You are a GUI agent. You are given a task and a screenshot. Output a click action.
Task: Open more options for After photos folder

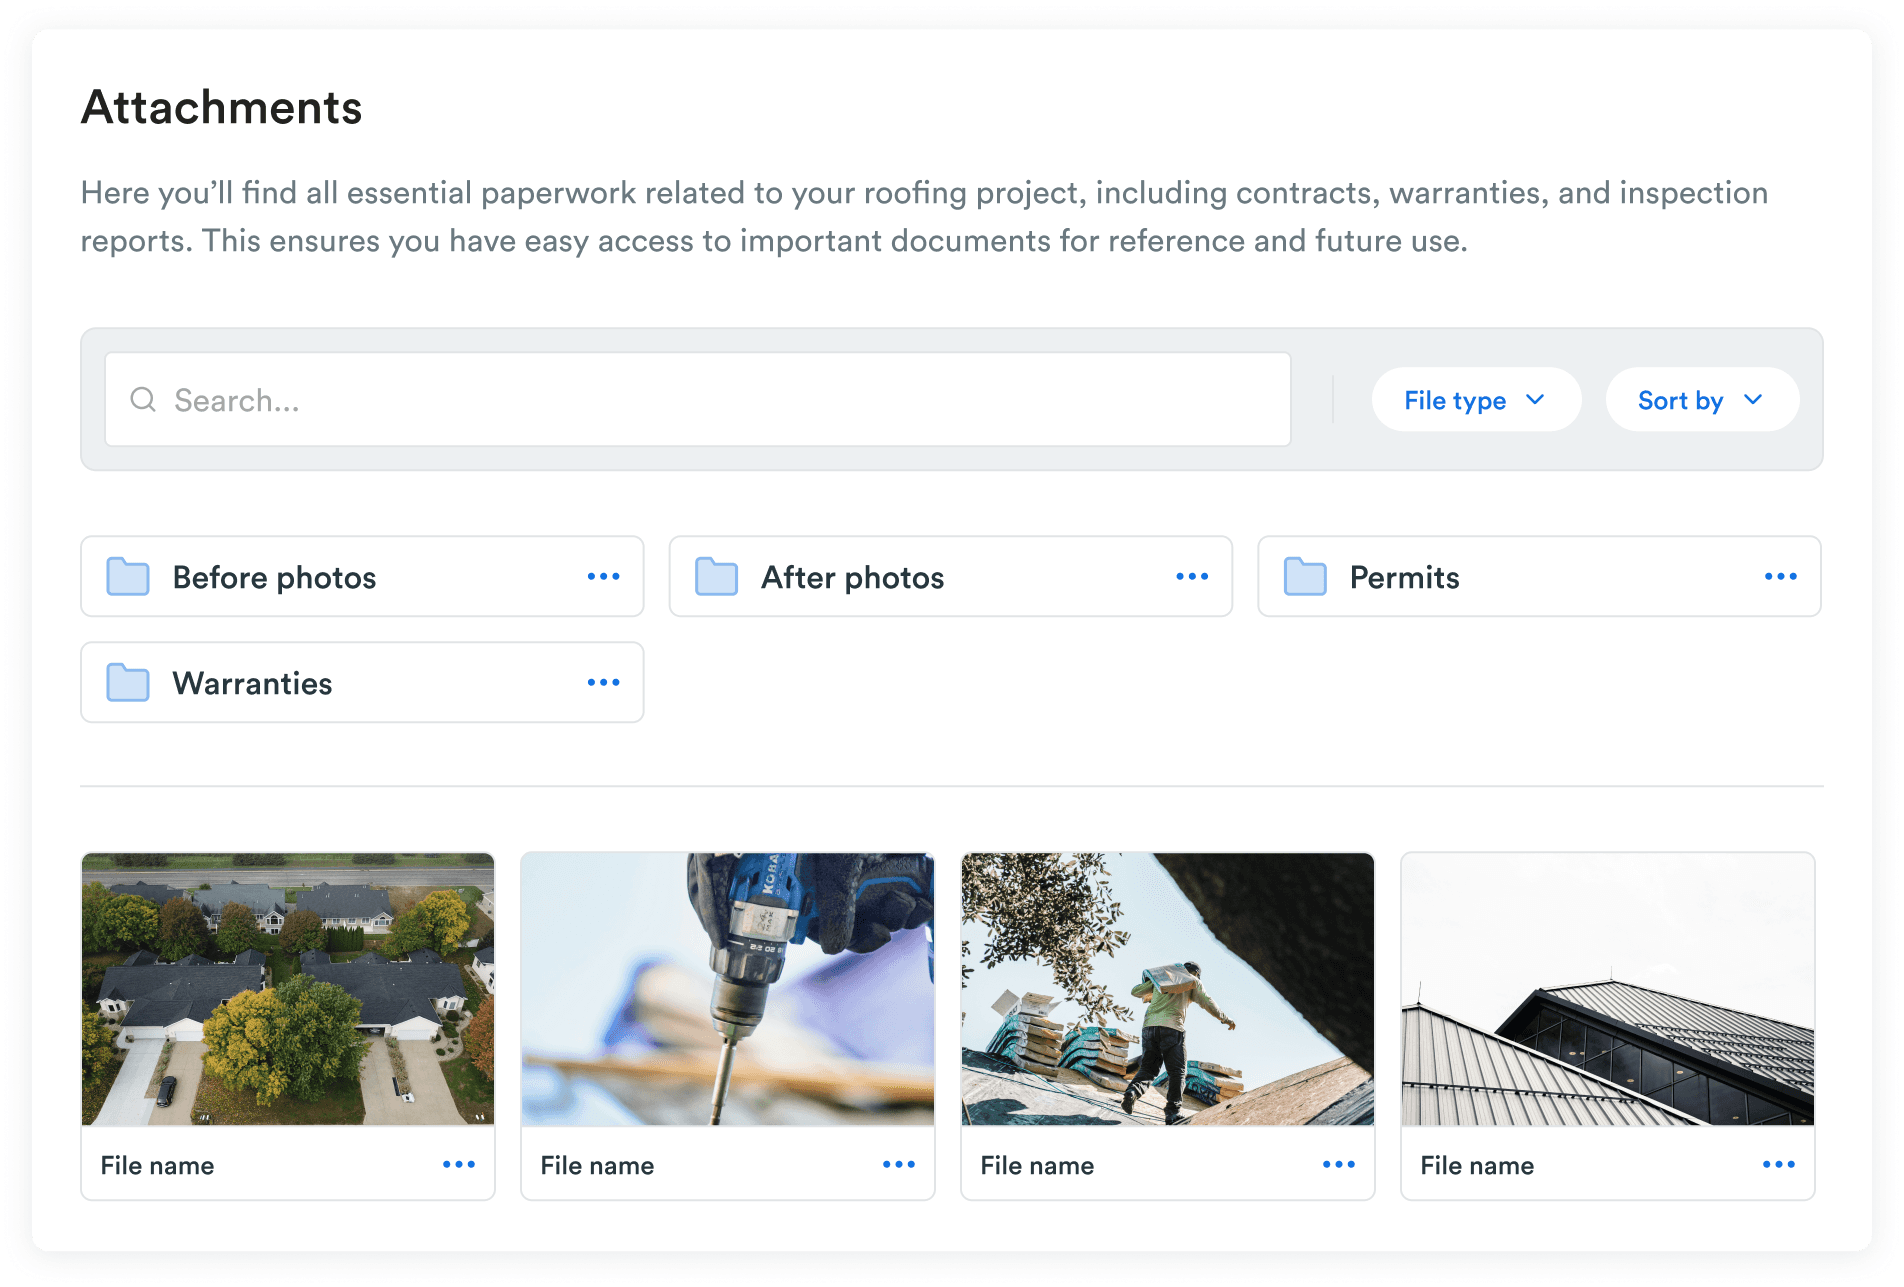[x=1192, y=577]
